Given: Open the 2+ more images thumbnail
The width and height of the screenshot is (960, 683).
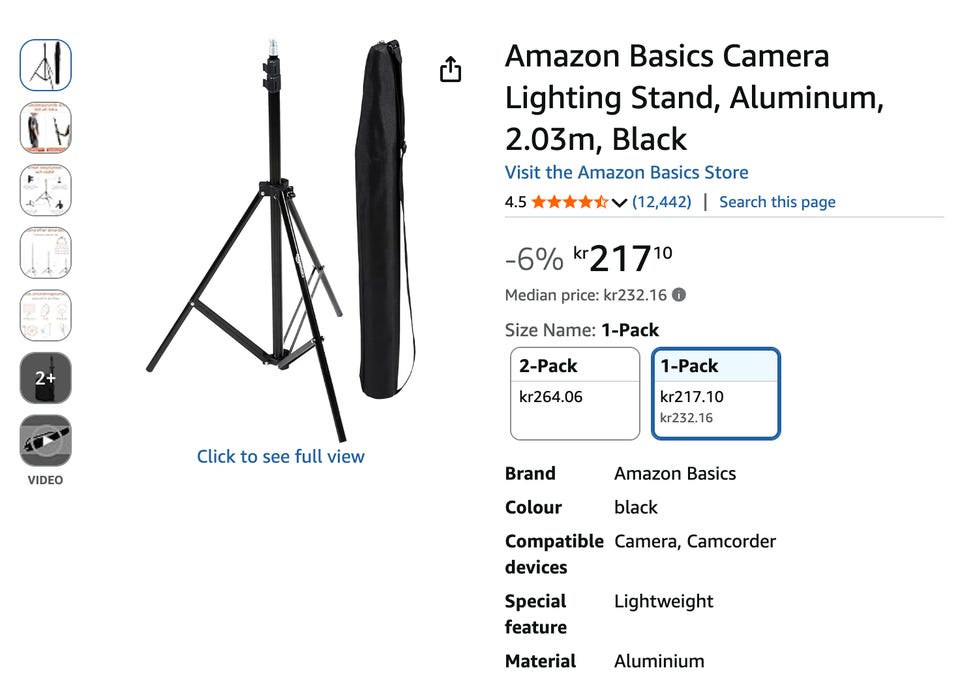Looking at the screenshot, I should pyautogui.click(x=46, y=378).
